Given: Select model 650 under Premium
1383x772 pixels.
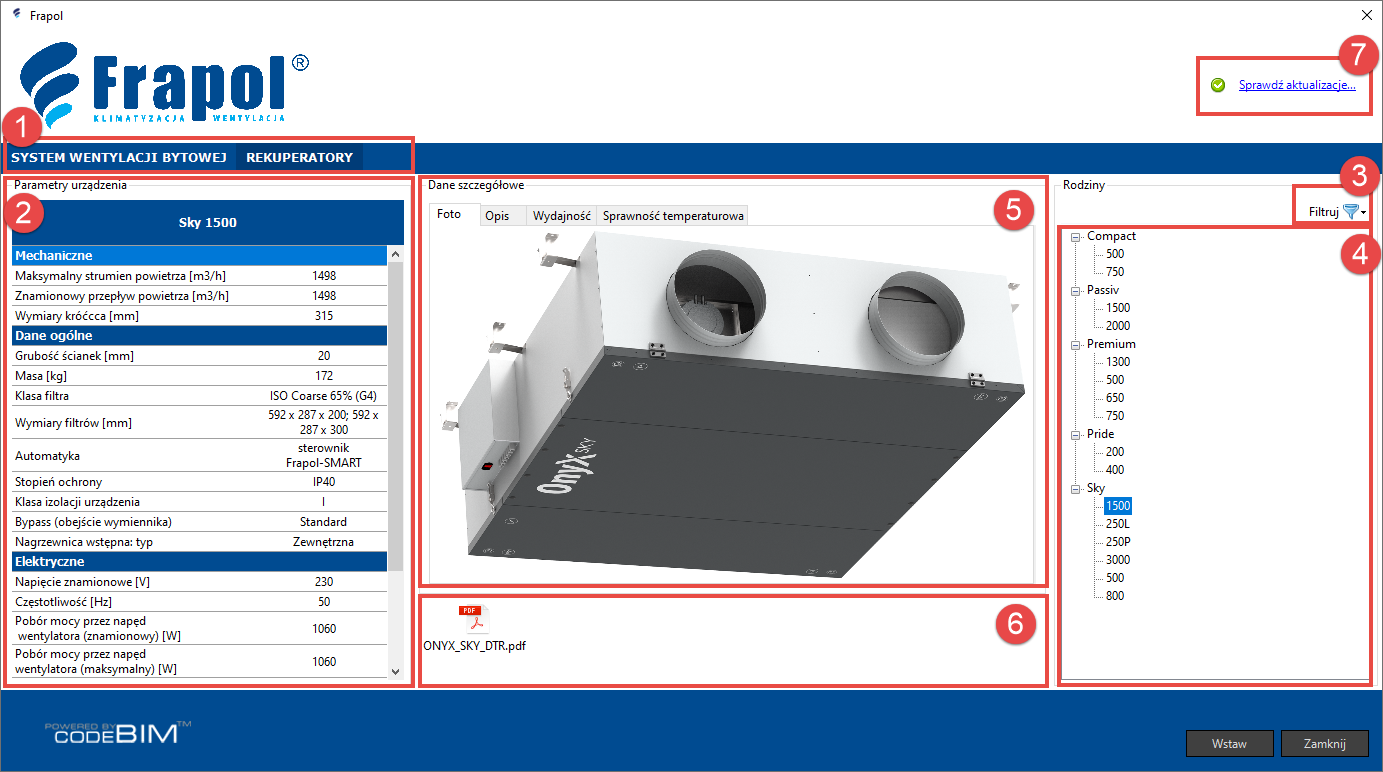Looking at the screenshot, I should pyautogui.click(x=1115, y=398).
